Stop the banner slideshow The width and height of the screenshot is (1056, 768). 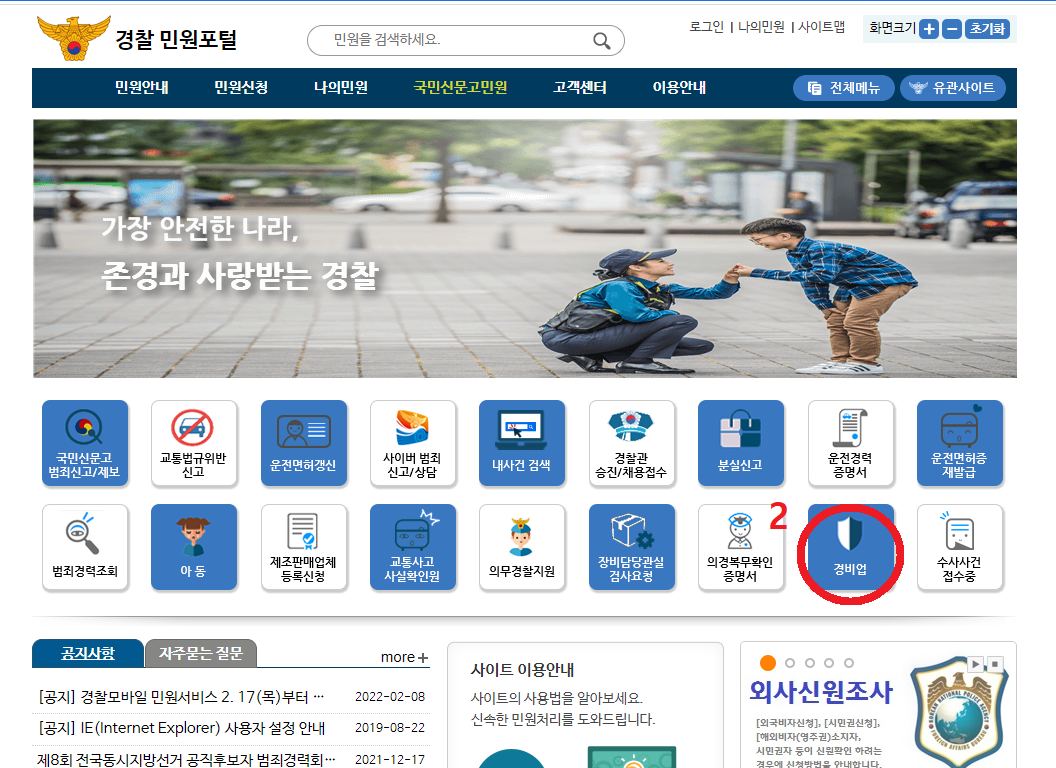(x=995, y=664)
